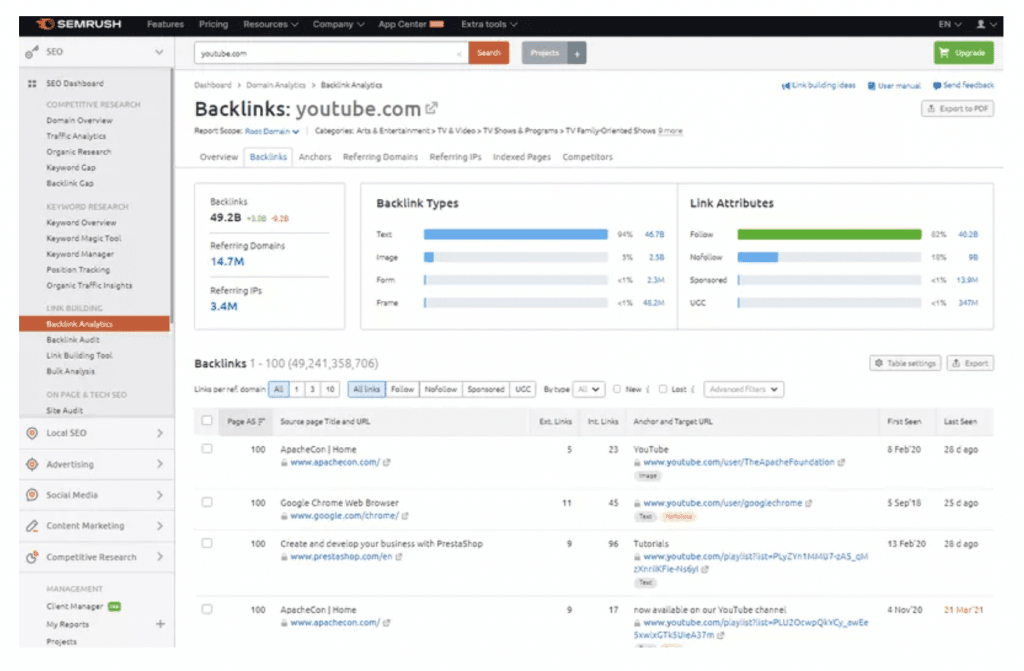The width and height of the screenshot is (1024, 671).
Task: Click the Export to PDF button
Action: [x=957, y=108]
